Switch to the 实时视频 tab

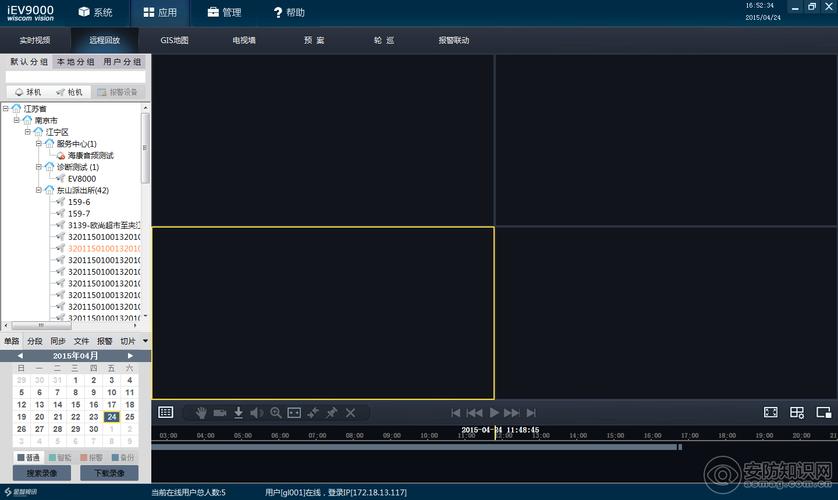pyautogui.click(x=35, y=40)
